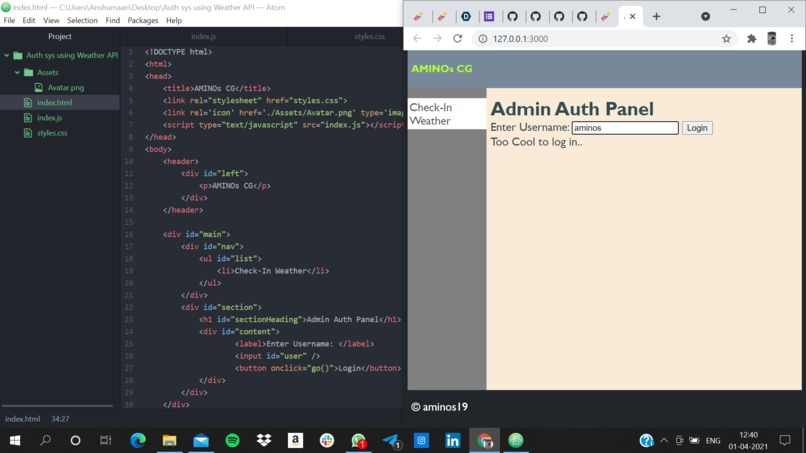Go back in Chrome history
The image size is (806, 453).
[417, 39]
